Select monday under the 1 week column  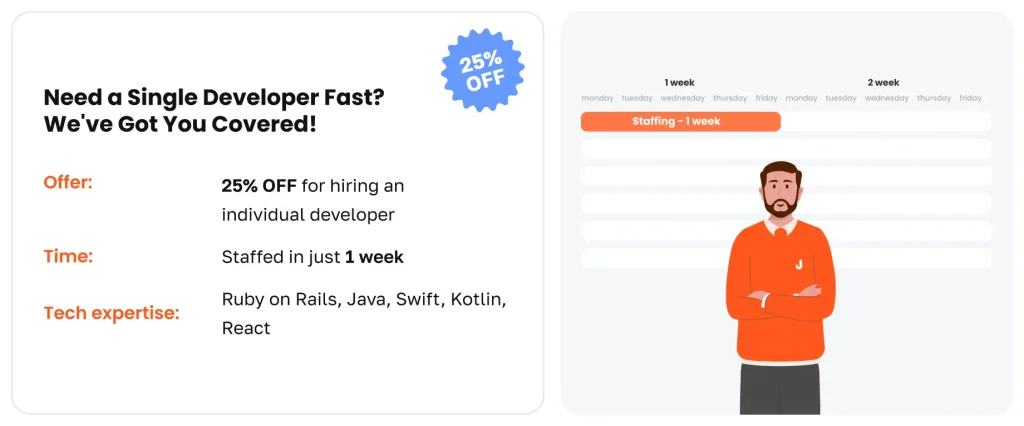click(598, 98)
